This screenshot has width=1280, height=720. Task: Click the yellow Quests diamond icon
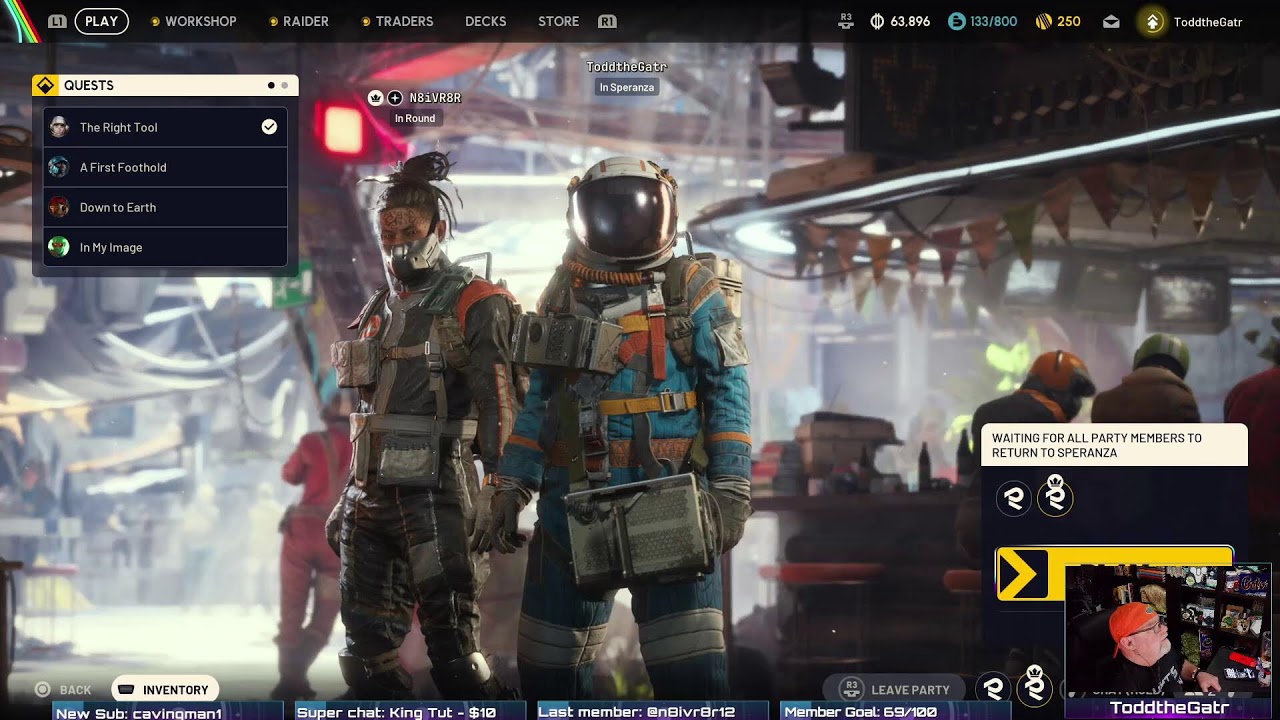click(45, 86)
